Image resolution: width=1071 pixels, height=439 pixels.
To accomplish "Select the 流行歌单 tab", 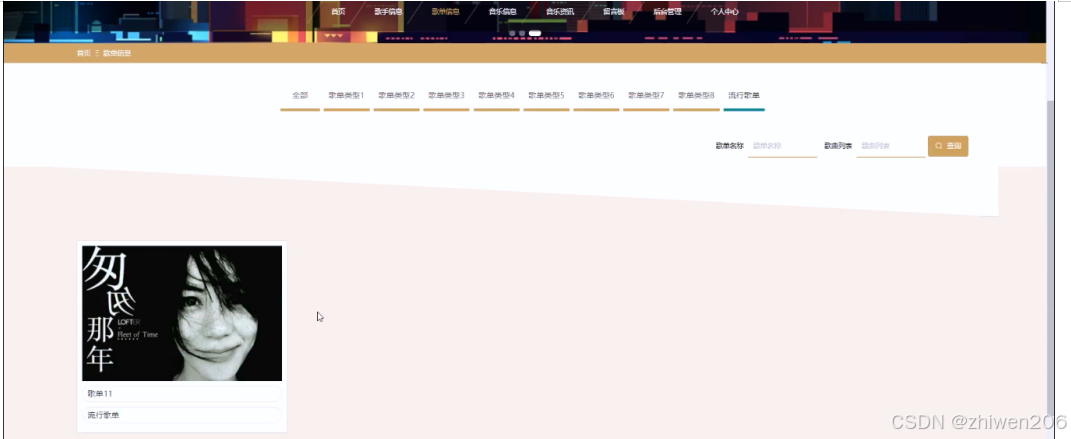I will pyautogui.click(x=744, y=96).
